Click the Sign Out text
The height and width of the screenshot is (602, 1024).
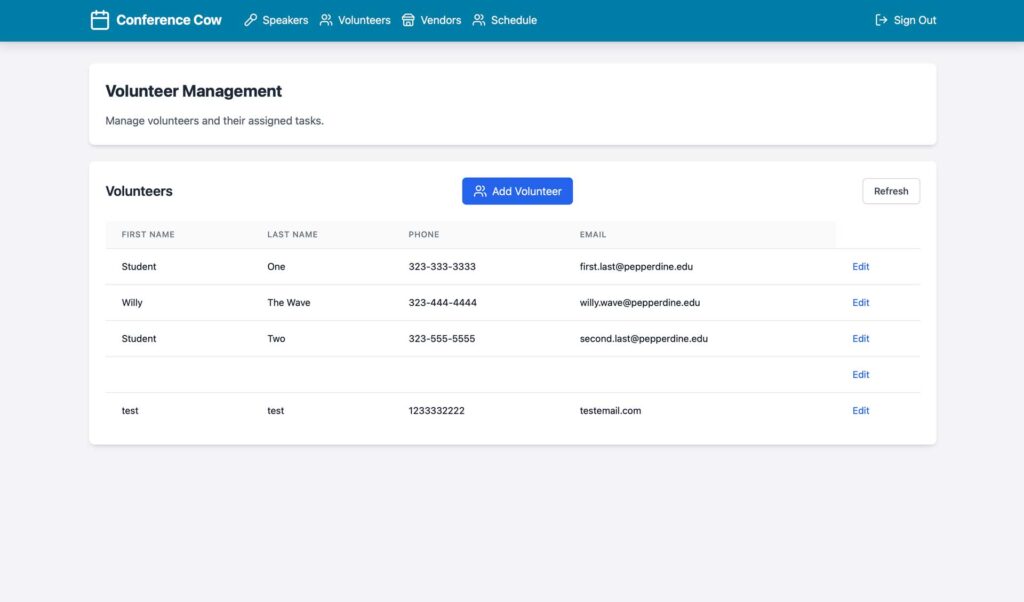click(x=915, y=20)
